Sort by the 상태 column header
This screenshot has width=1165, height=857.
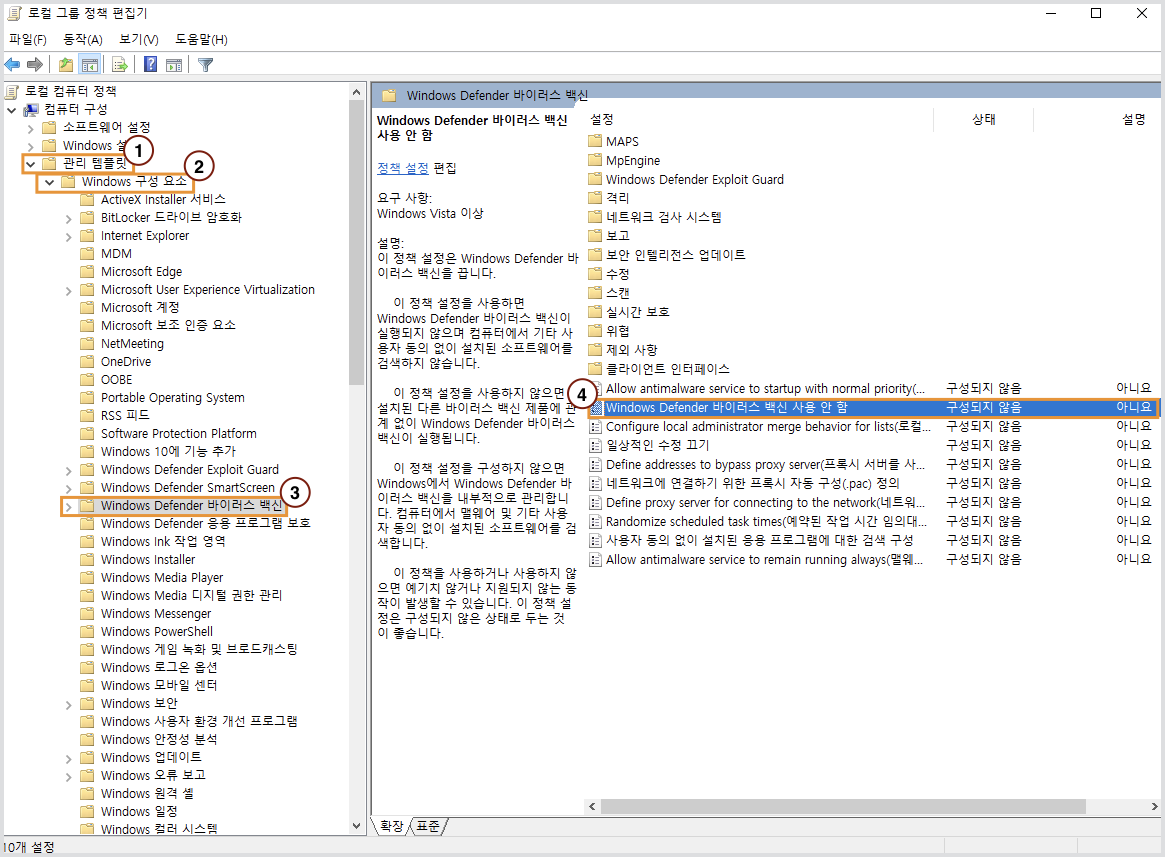point(984,119)
